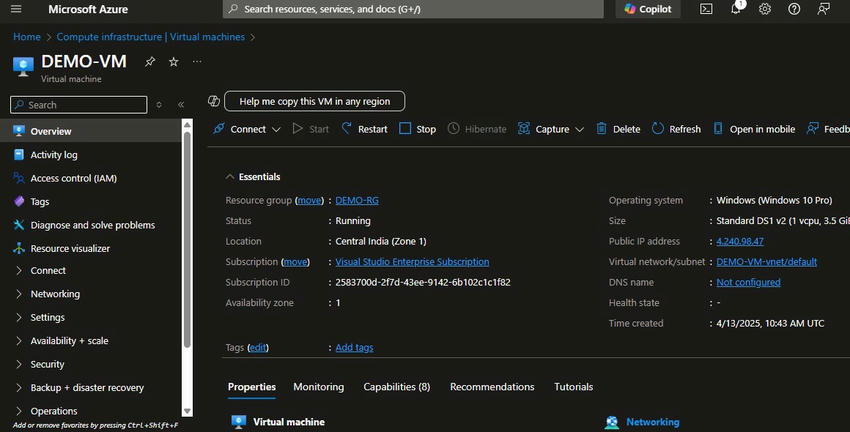Click move link next to Subscription

(295, 262)
